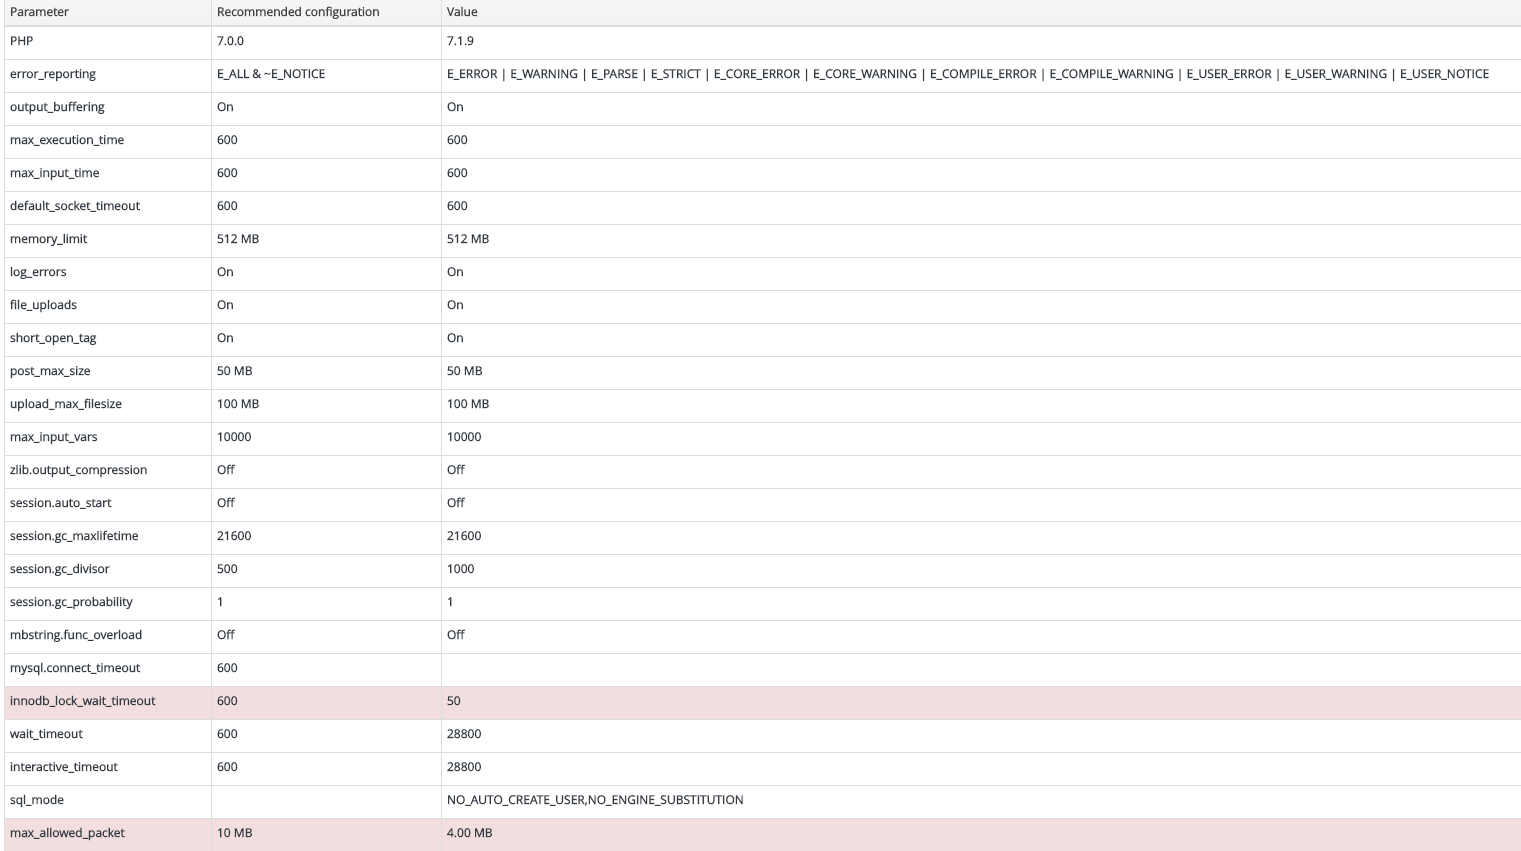Click the max_input_vars parameter name
This screenshot has height=851, width=1521.
(54, 437)
